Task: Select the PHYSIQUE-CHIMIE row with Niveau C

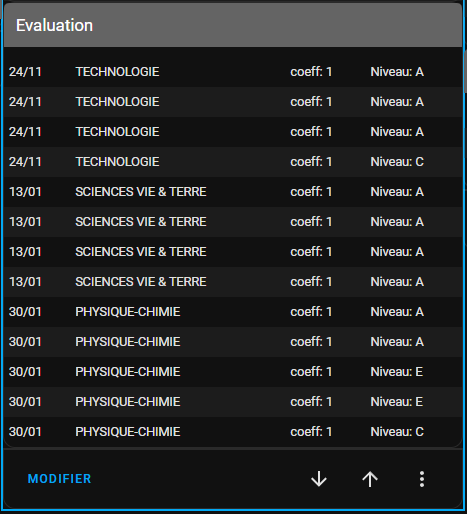Action: [233, 432]
